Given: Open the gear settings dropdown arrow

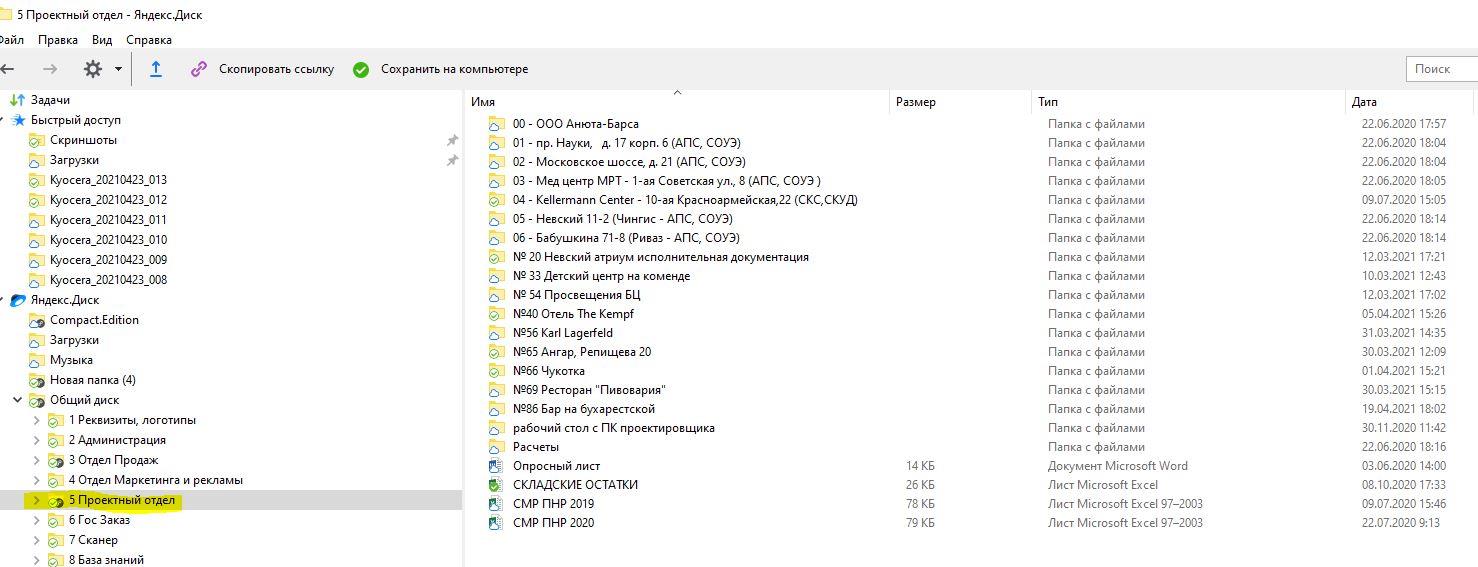Looking at the screenshot, I should point(118,69).
